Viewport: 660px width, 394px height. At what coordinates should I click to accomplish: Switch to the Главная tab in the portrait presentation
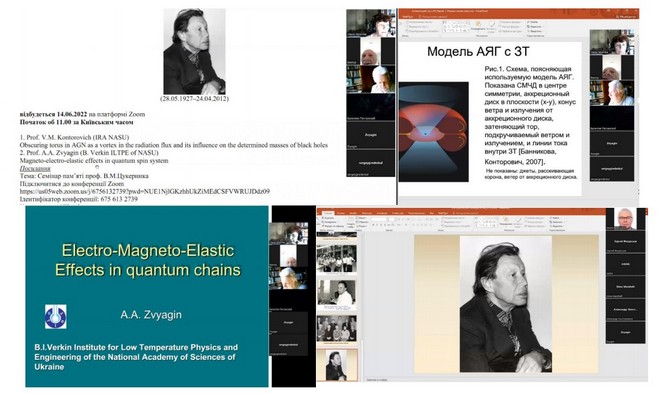[327, 213]
